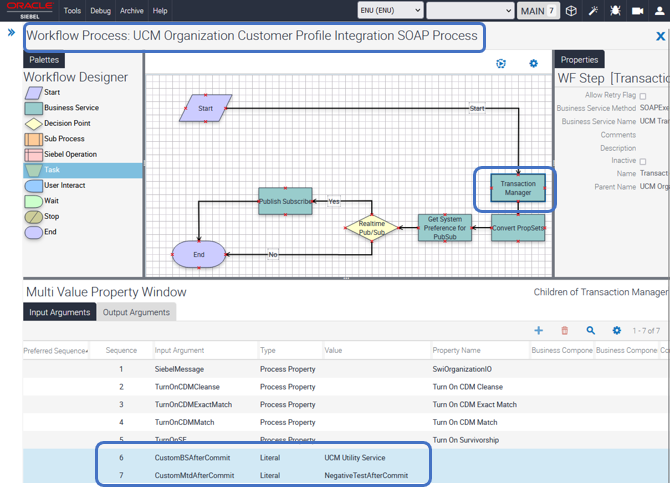The image size is (670, 487).
Task: Switch to the Input Arguments tab
Action: [59, 312]
